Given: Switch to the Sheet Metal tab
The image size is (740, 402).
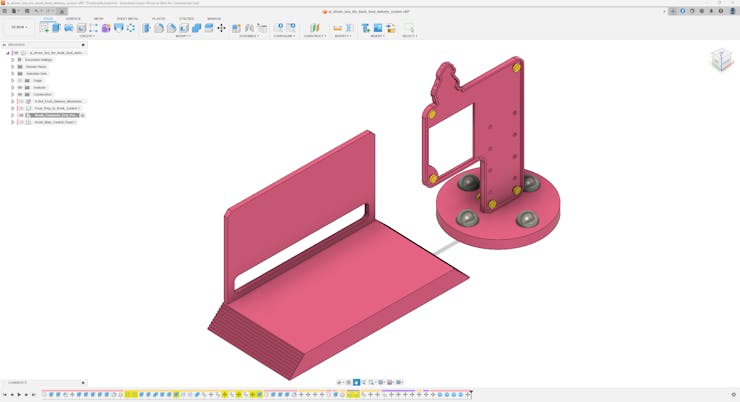Looking at the screenshot, I should 127,19.
